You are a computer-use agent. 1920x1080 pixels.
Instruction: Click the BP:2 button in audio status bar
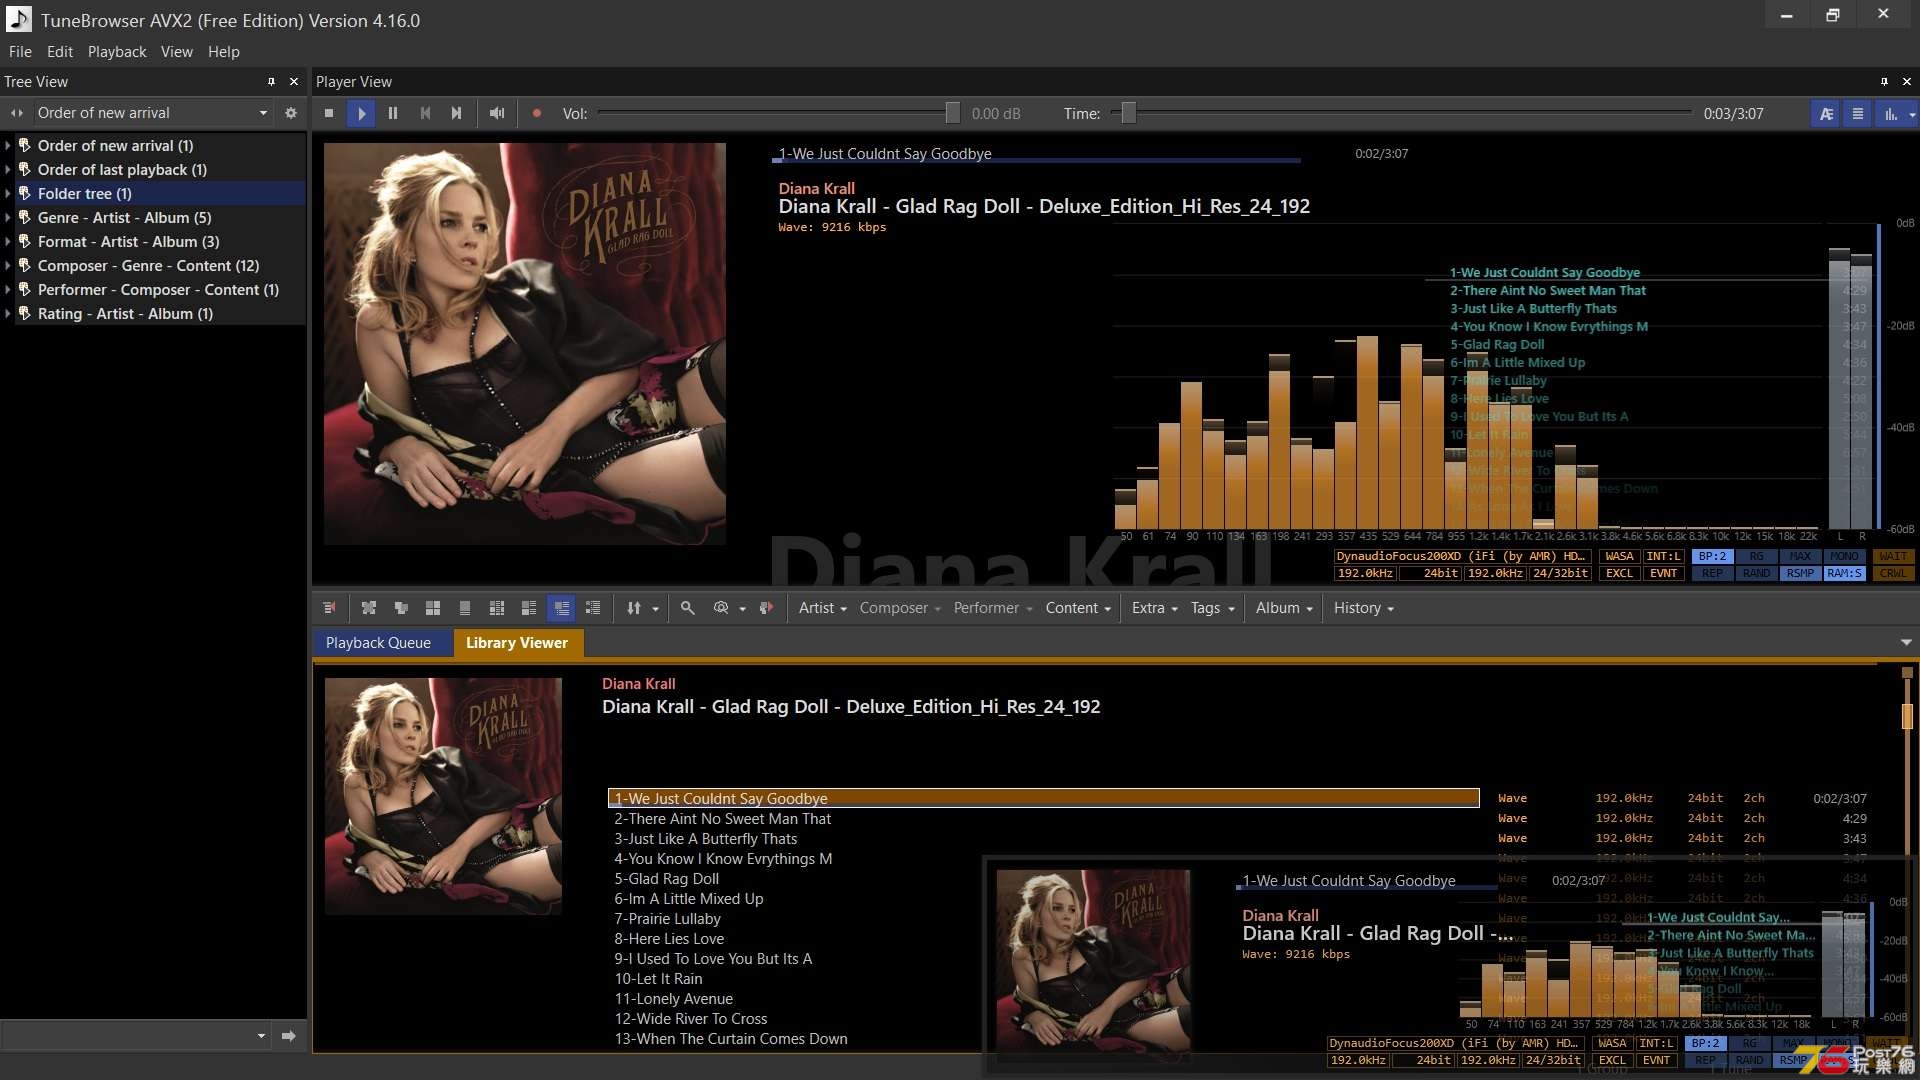1710,556
